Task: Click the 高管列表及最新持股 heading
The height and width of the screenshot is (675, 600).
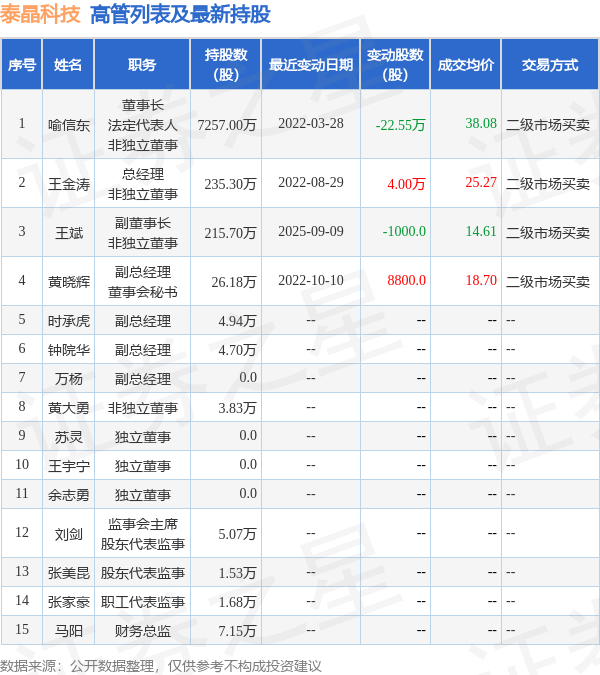Action: [180, 14]
